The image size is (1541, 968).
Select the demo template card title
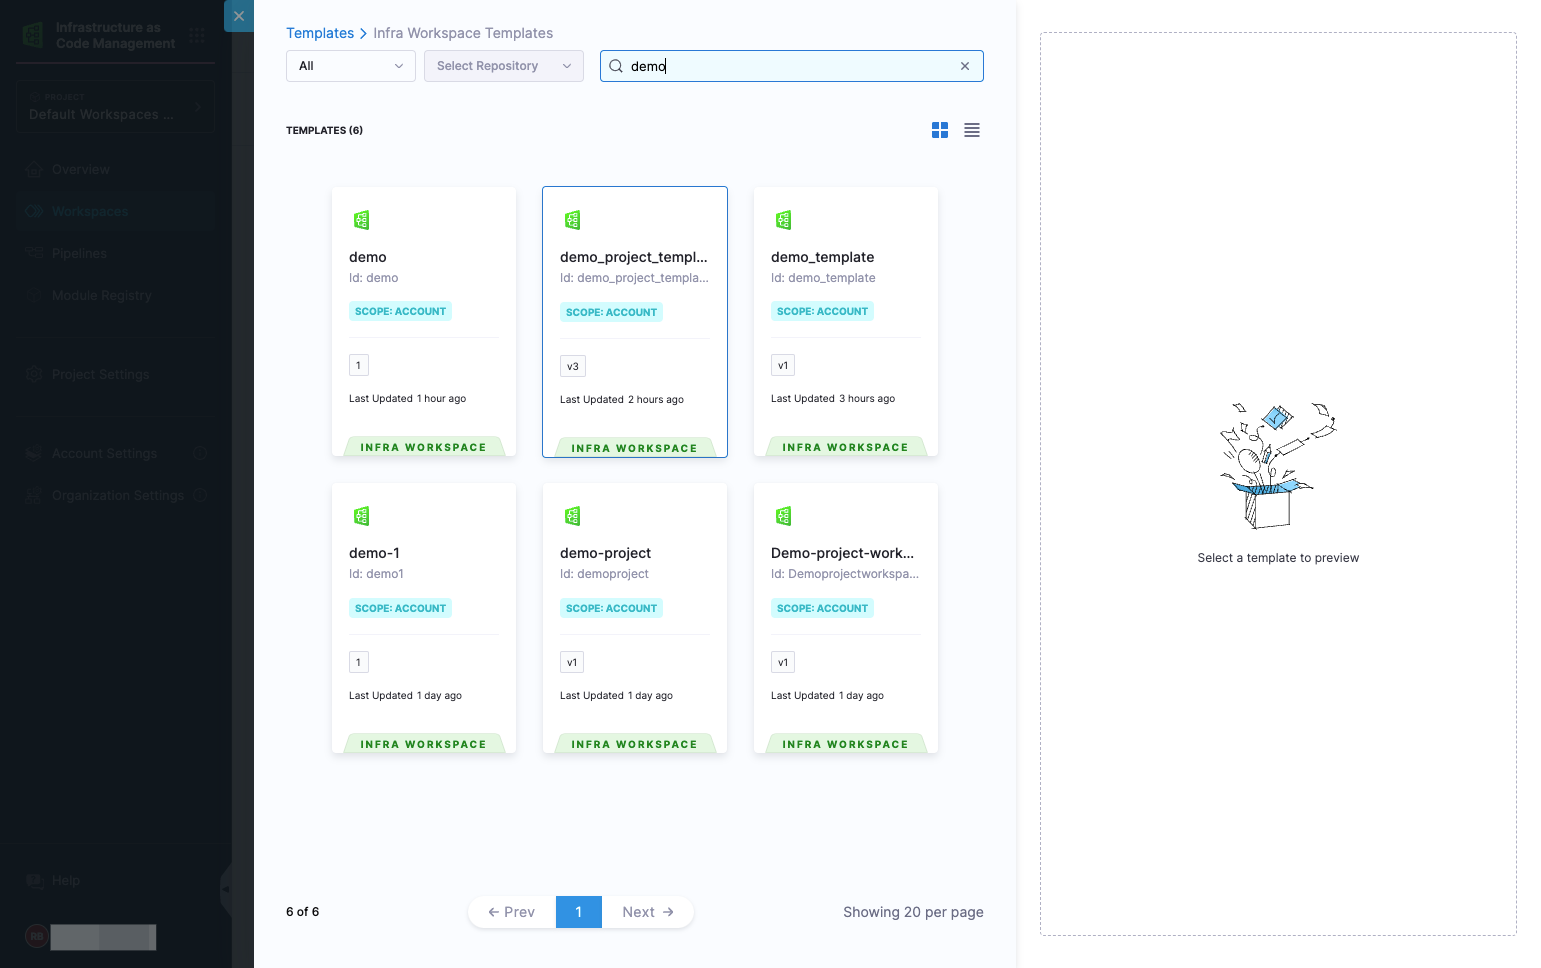pos(368,257)
